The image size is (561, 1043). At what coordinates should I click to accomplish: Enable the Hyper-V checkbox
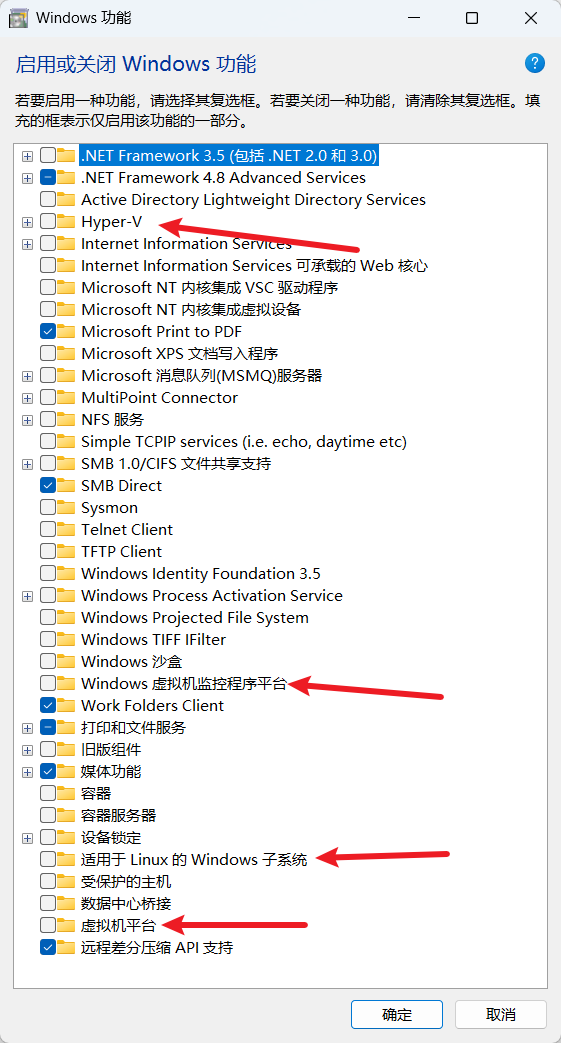[x=48, y=222]
